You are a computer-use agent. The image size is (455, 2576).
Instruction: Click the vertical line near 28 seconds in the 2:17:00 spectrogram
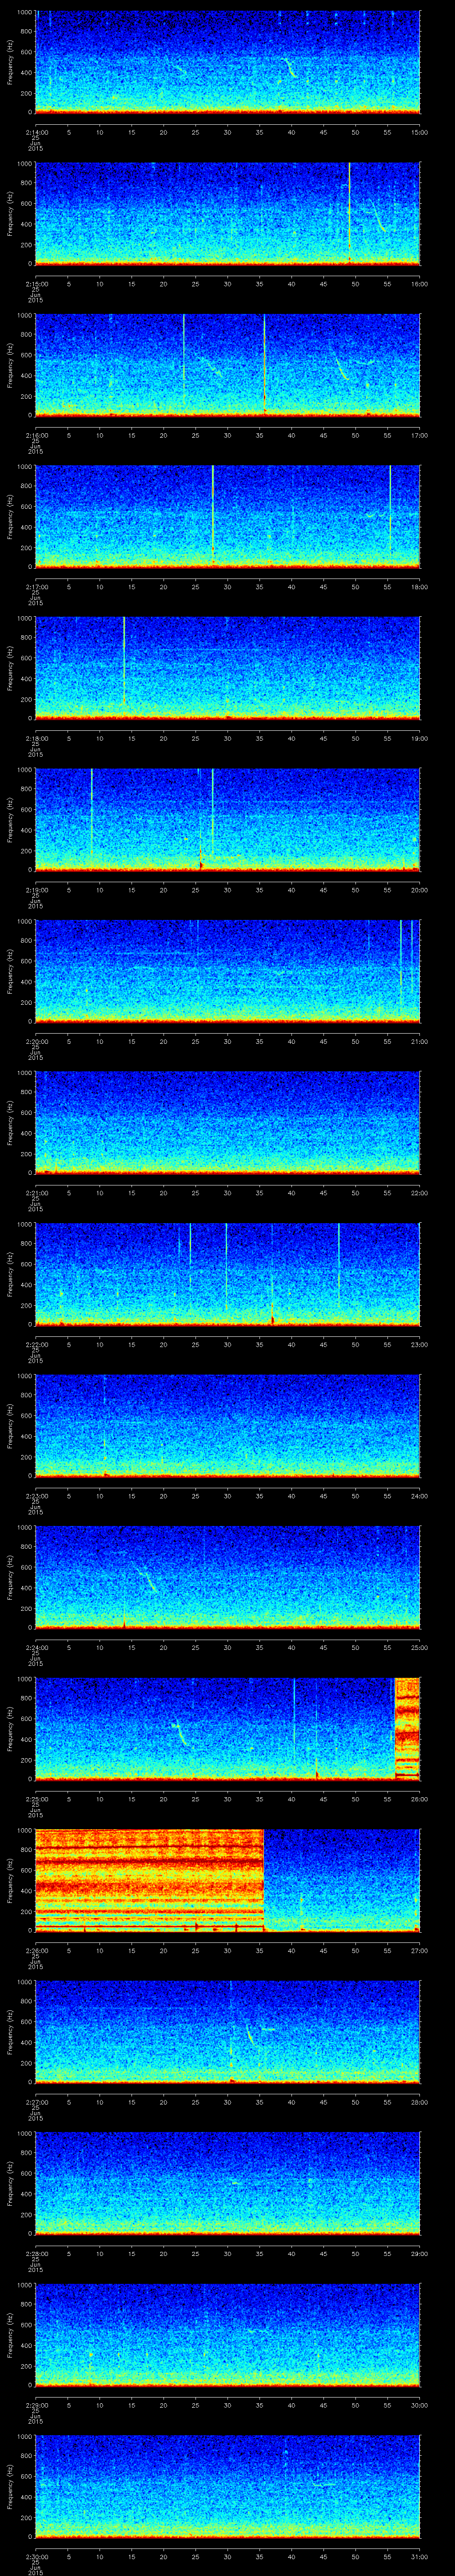pos(213,516)
